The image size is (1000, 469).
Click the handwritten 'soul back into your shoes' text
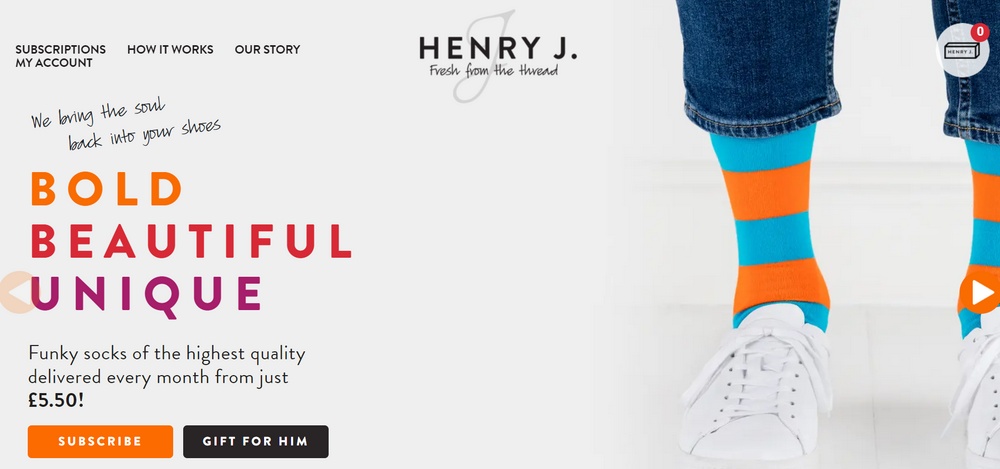pos(126,124)
